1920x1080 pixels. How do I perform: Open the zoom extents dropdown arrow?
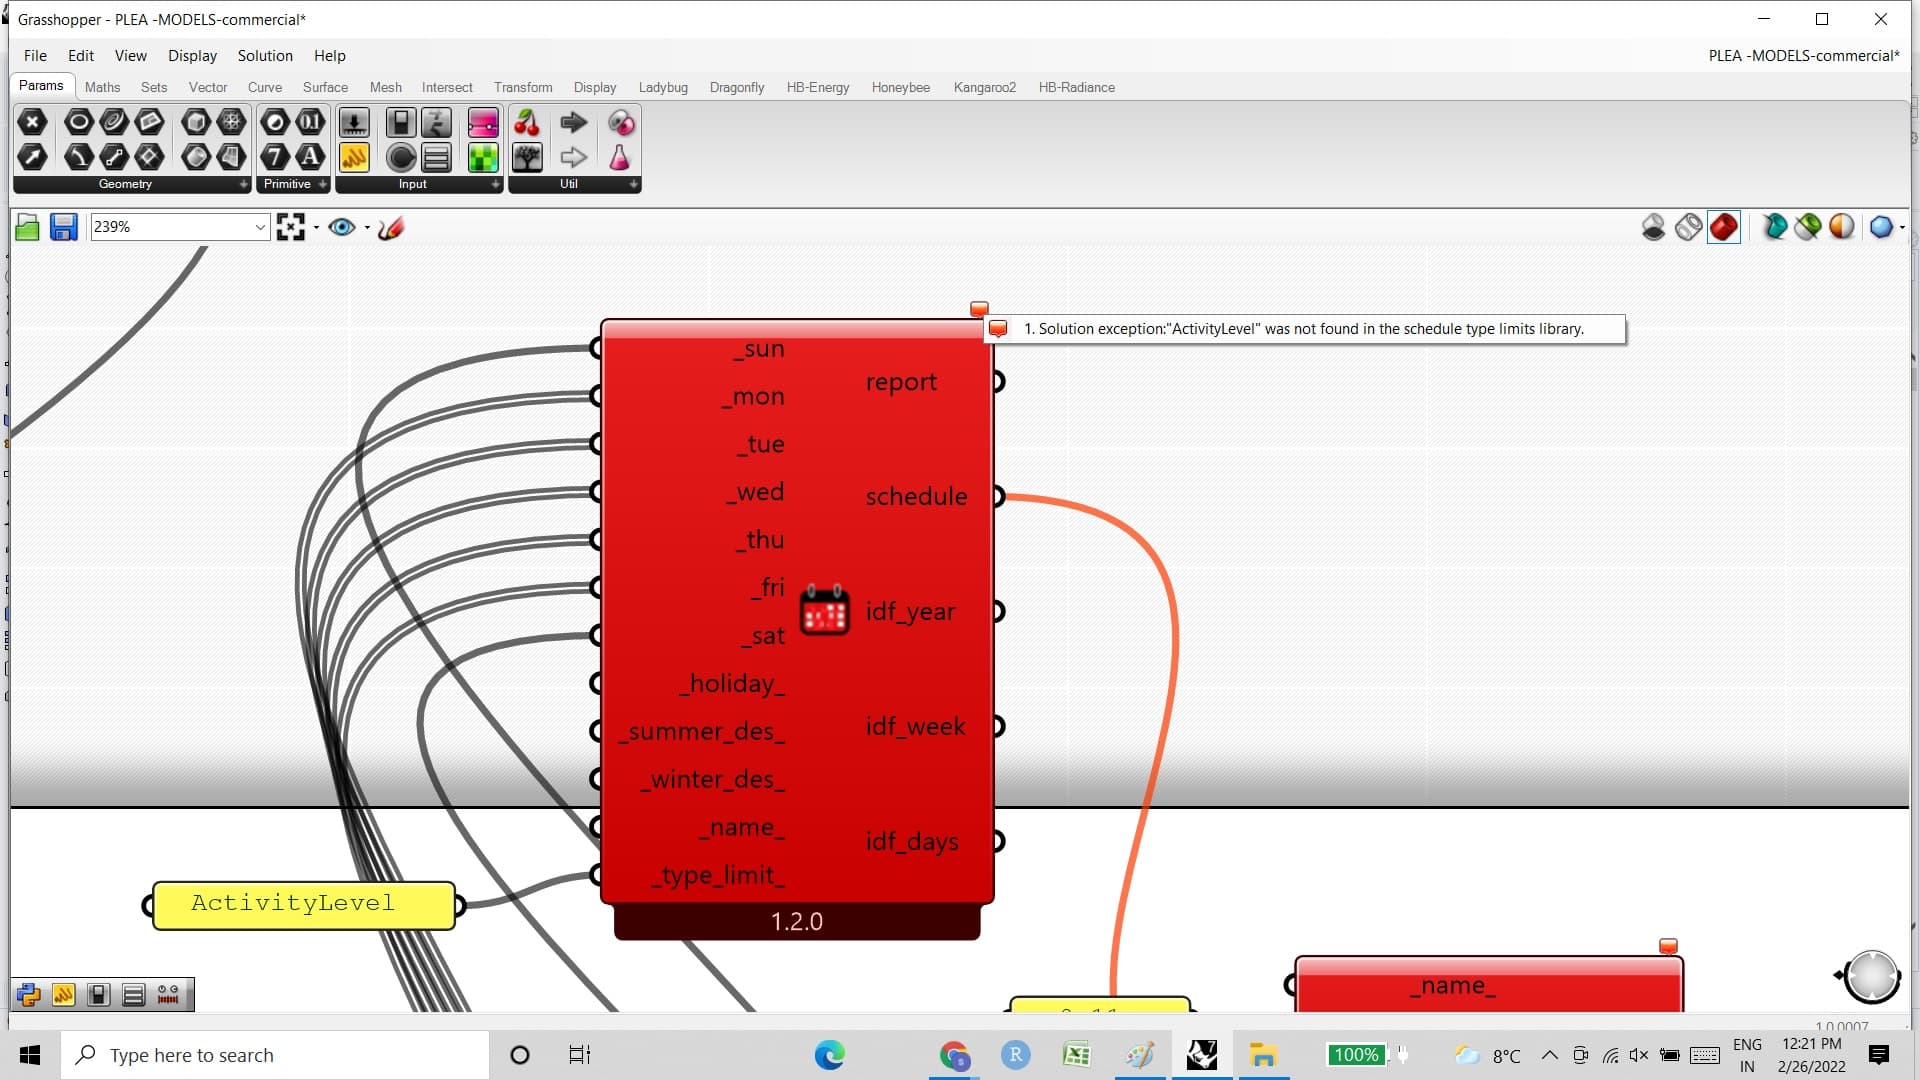tap(316, 228)
